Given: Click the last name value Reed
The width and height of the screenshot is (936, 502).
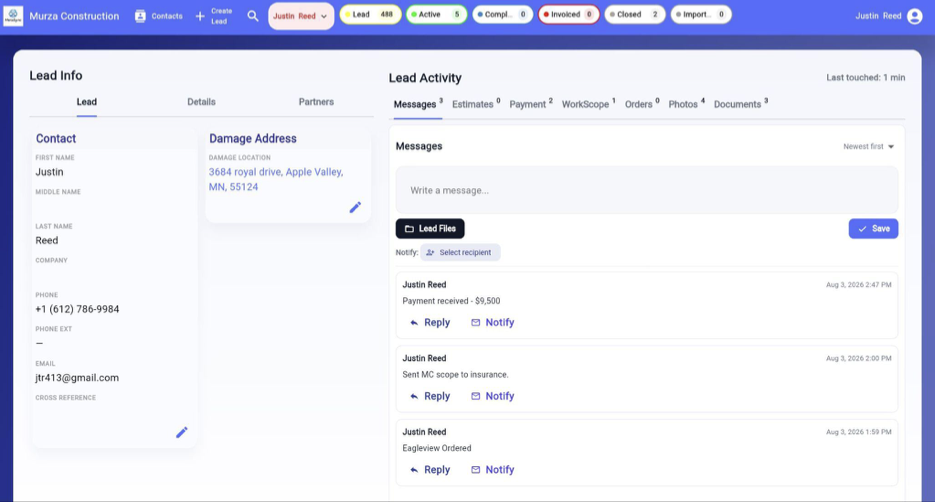Looking at the screenshot, I should (x=47, y=241).
